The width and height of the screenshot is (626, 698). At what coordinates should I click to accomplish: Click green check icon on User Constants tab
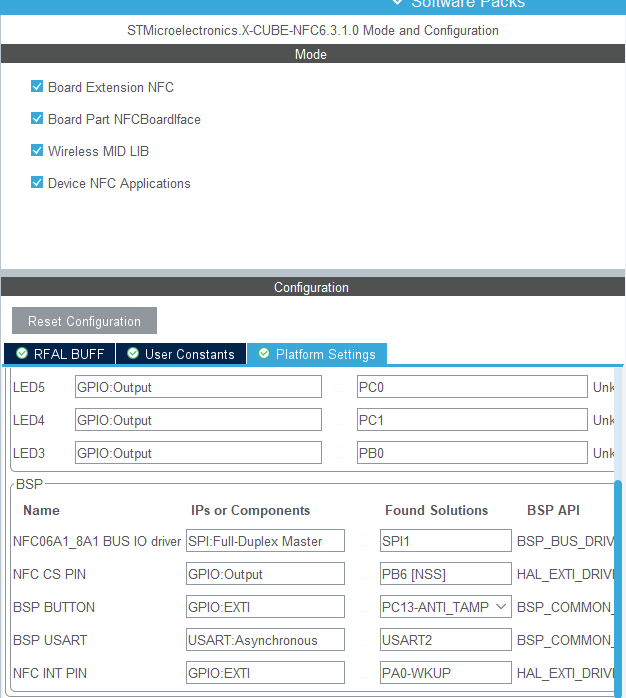click(x=133, y=353)
